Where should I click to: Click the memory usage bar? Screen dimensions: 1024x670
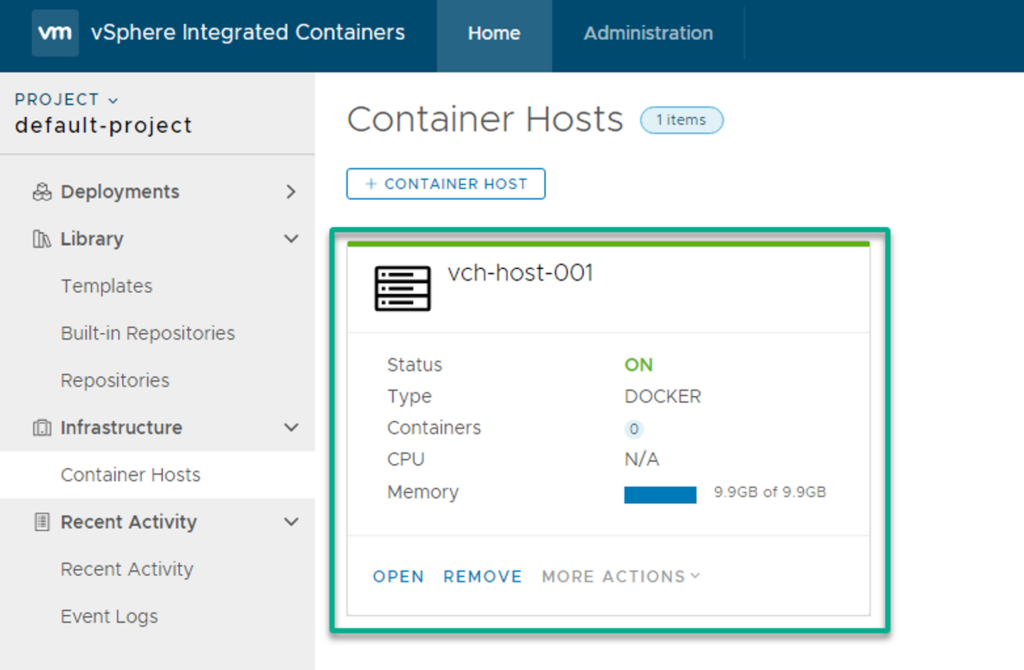click(x=660, y=494)
